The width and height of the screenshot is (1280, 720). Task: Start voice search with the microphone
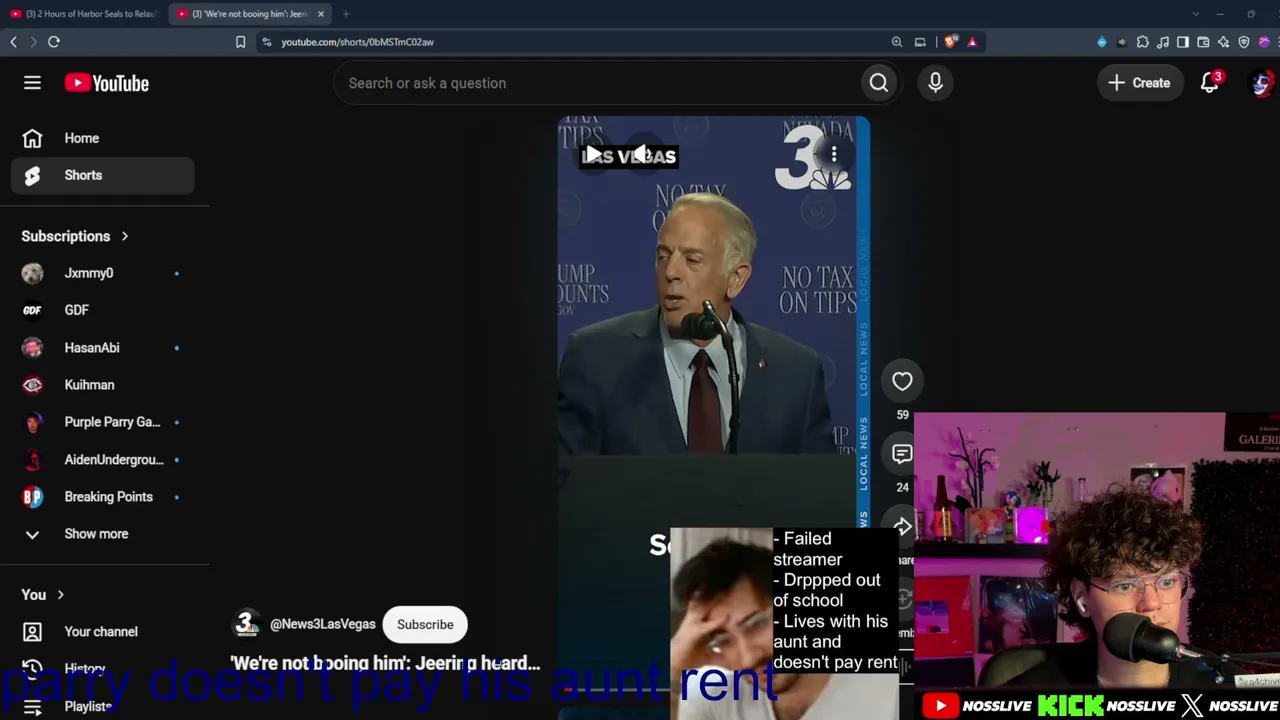[935, 83]
